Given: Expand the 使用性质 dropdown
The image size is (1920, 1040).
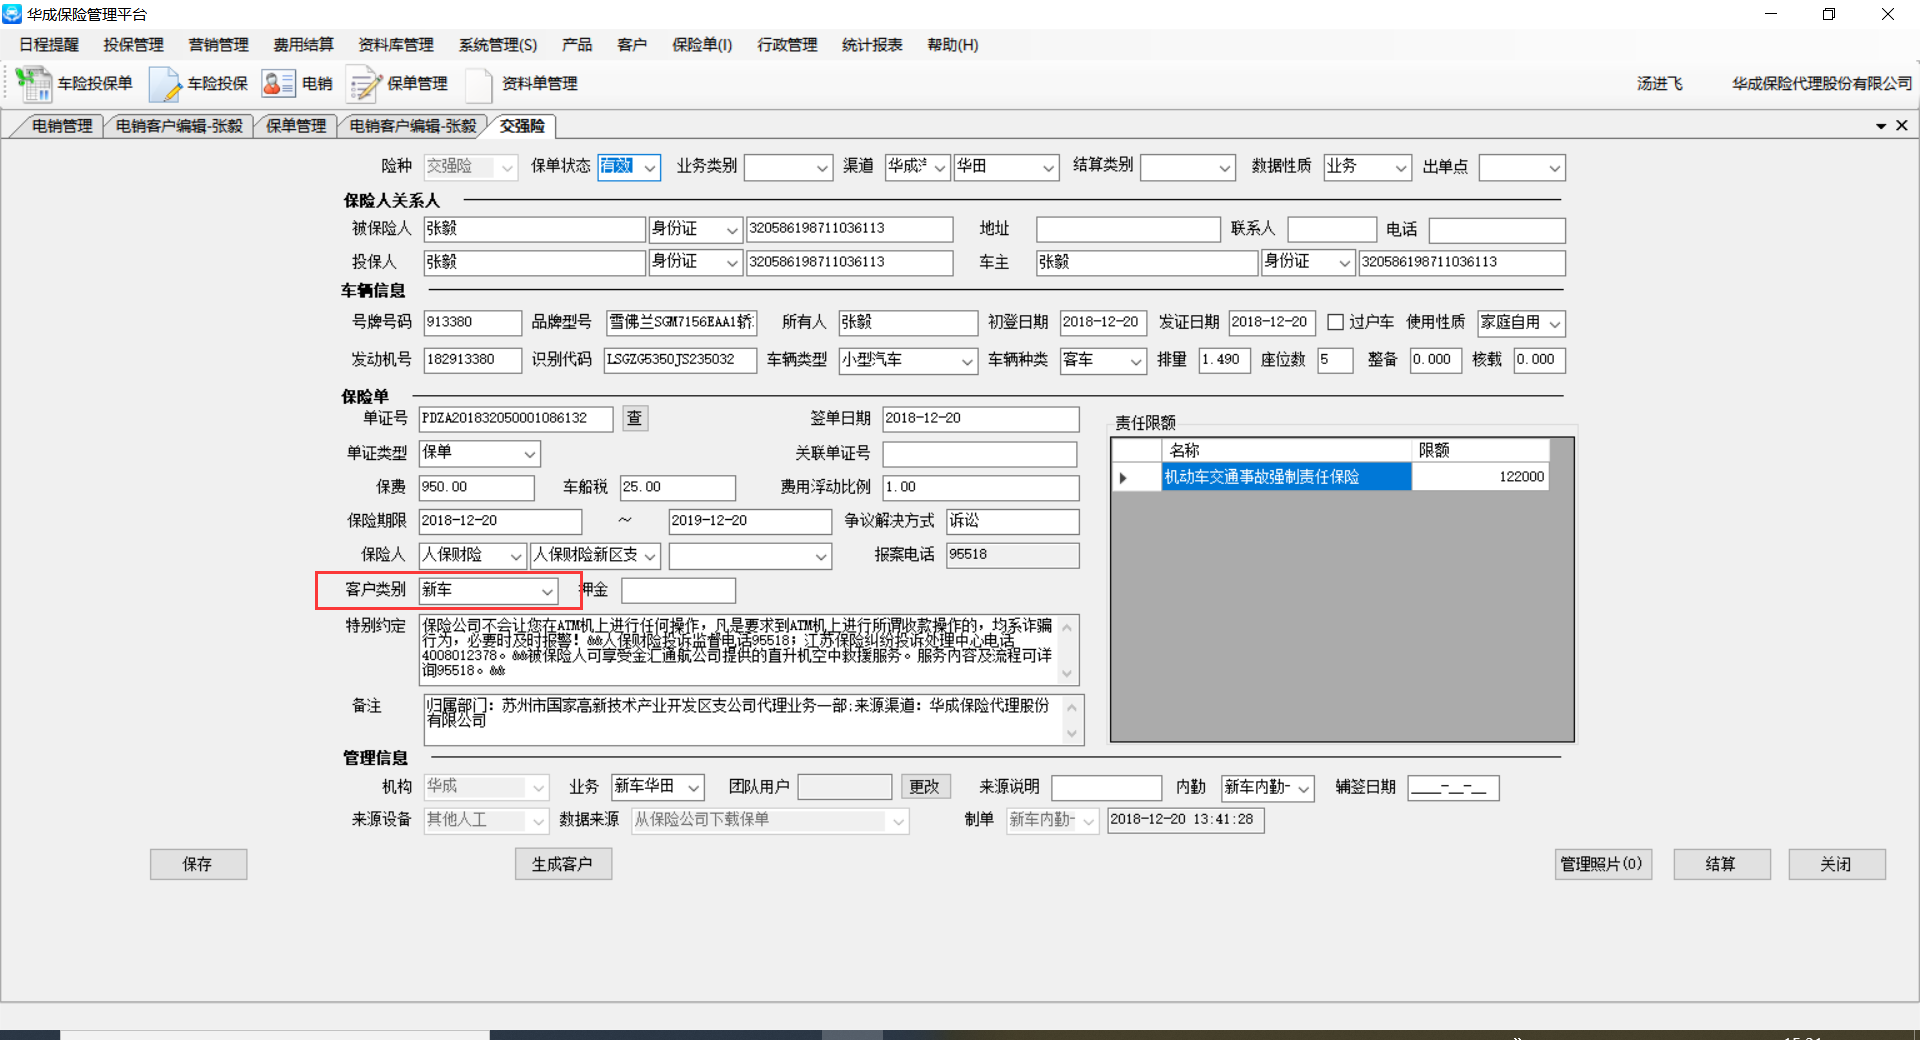Looking at the screenshot, I should pos(1554,323).
